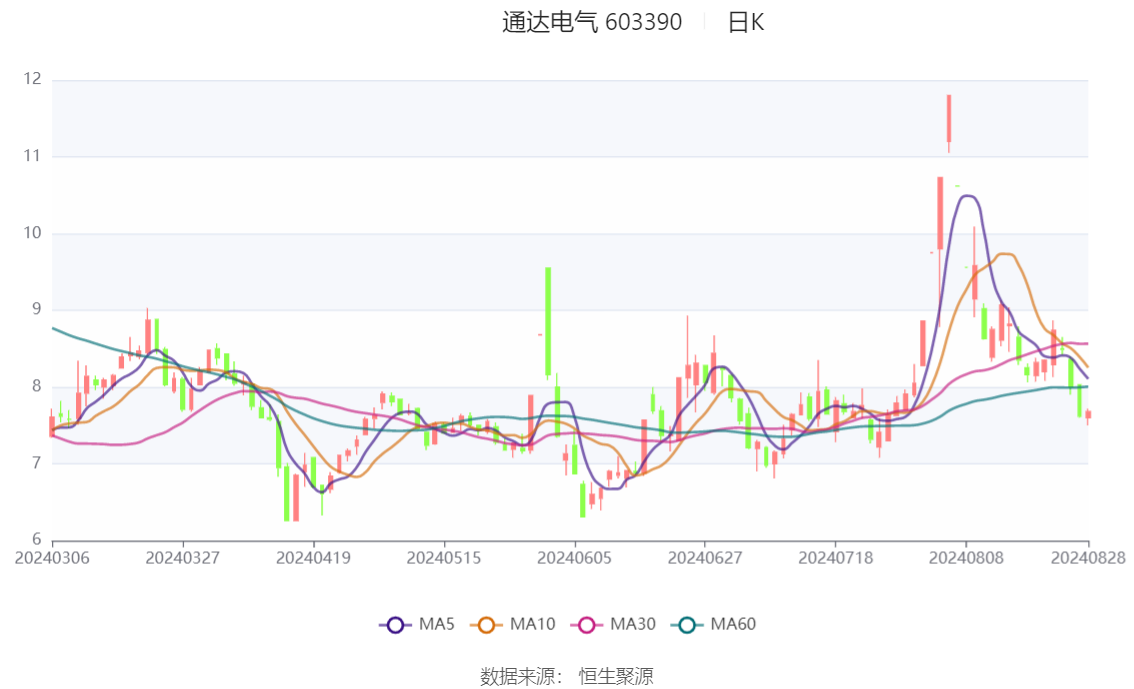Click the y-axis value 11
Screen dimensions: 1134x689
33,155
